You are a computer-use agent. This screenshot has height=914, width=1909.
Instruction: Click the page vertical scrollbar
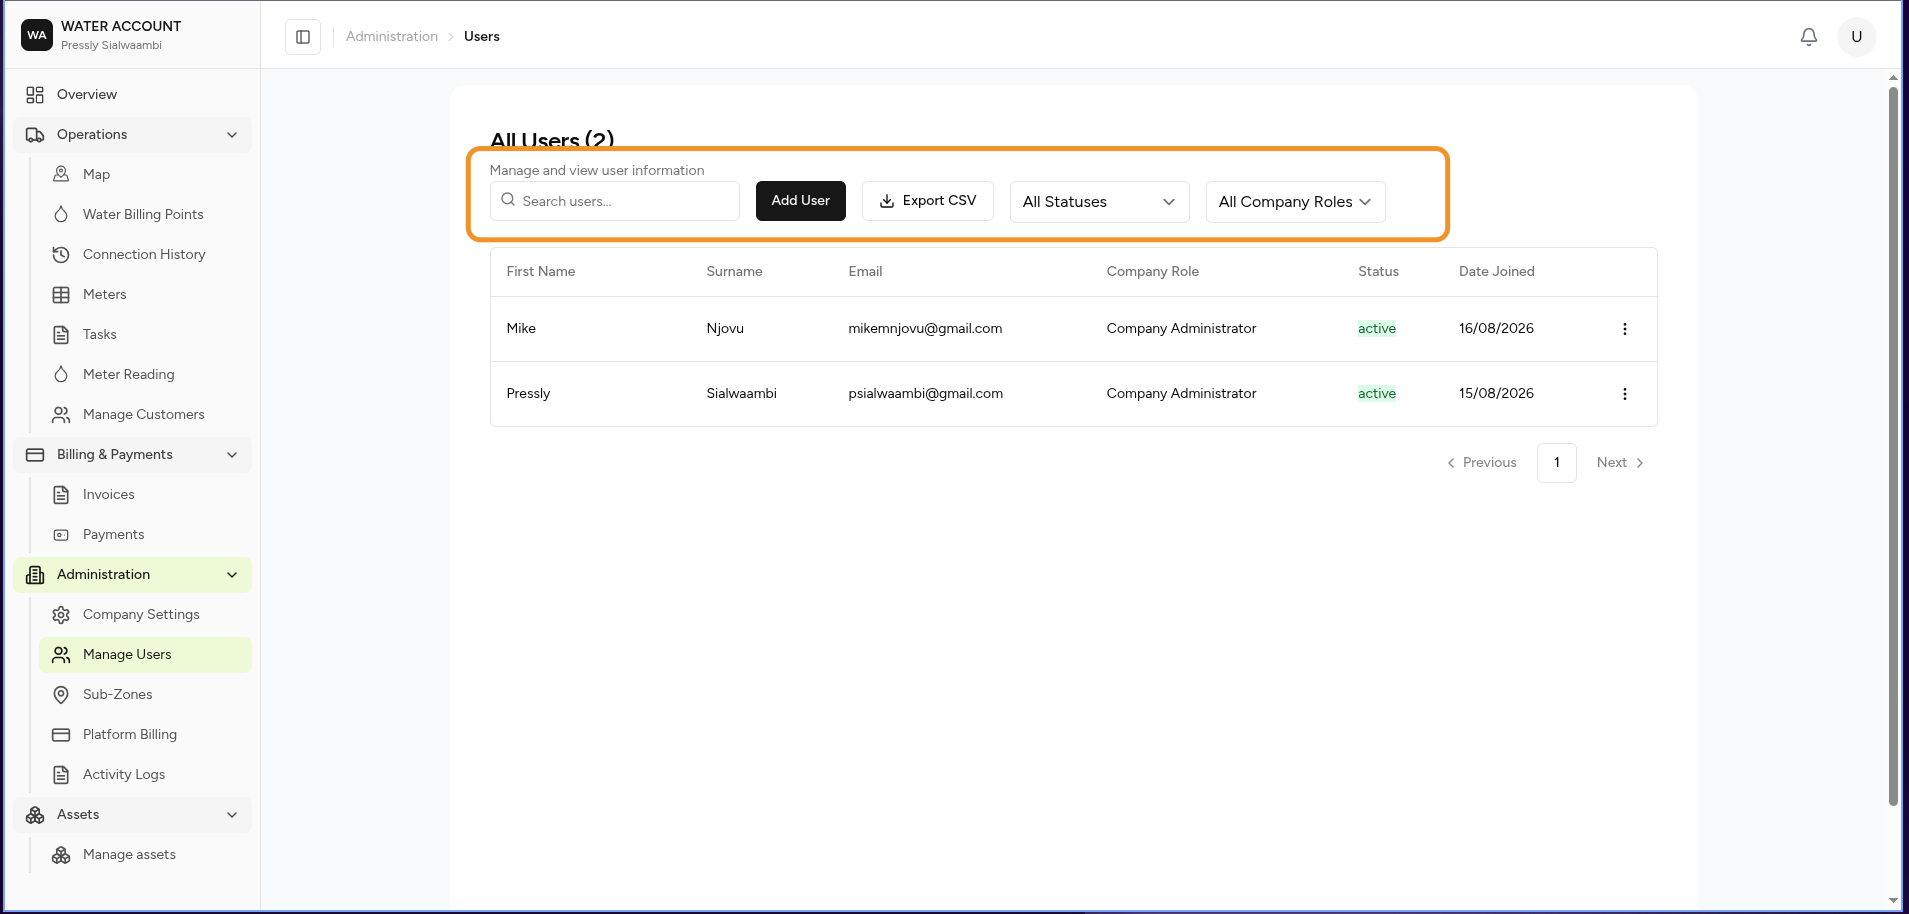pos(1893,445)
